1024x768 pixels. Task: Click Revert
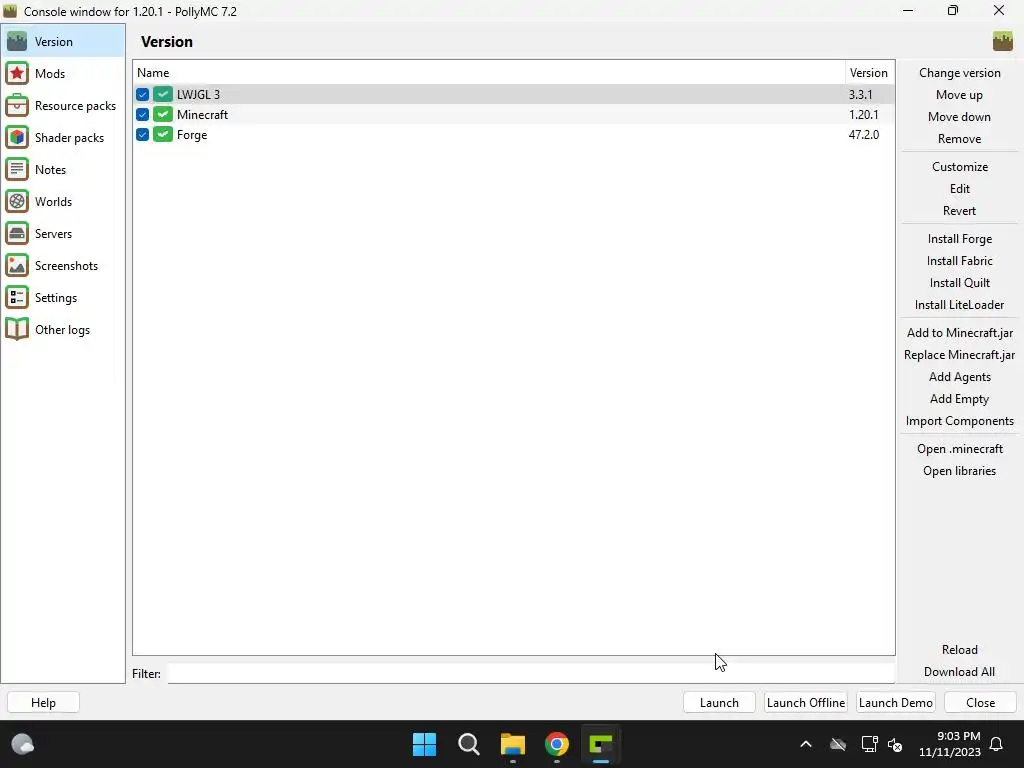point(959,210)
